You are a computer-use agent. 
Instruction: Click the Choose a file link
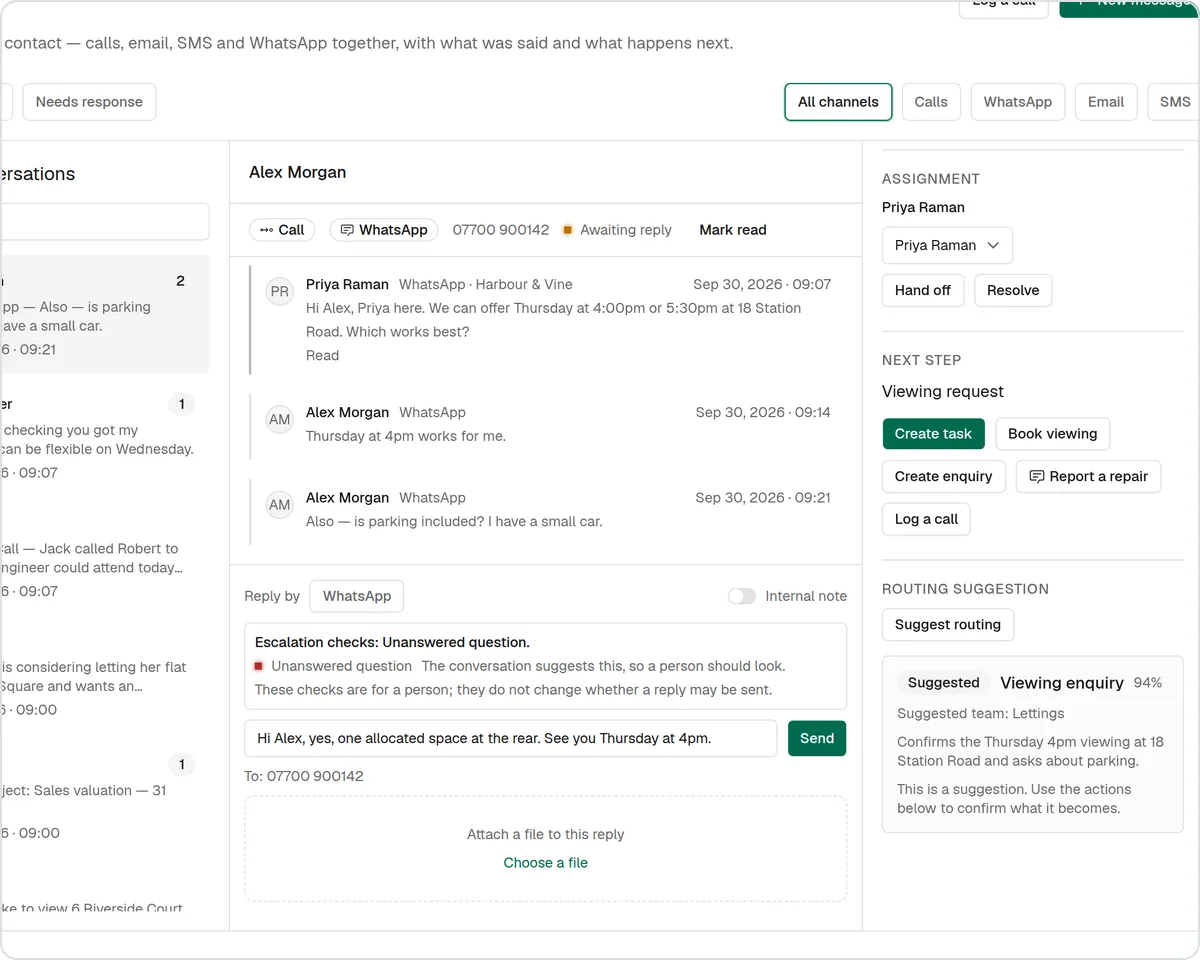[546, 863]
